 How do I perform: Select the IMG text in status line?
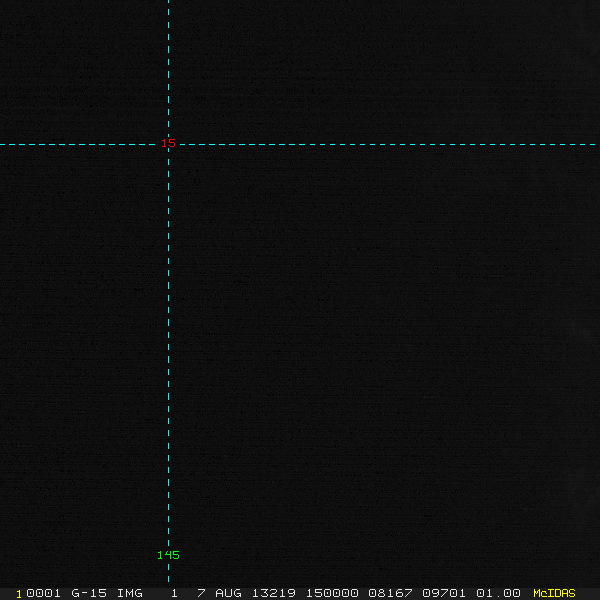coord(129,593)
